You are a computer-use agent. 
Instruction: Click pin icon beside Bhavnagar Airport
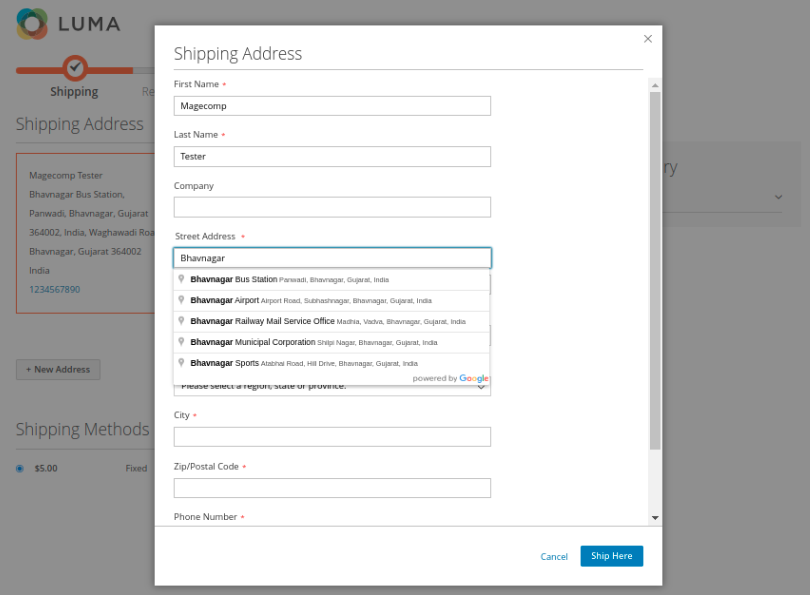pos(181,300)
